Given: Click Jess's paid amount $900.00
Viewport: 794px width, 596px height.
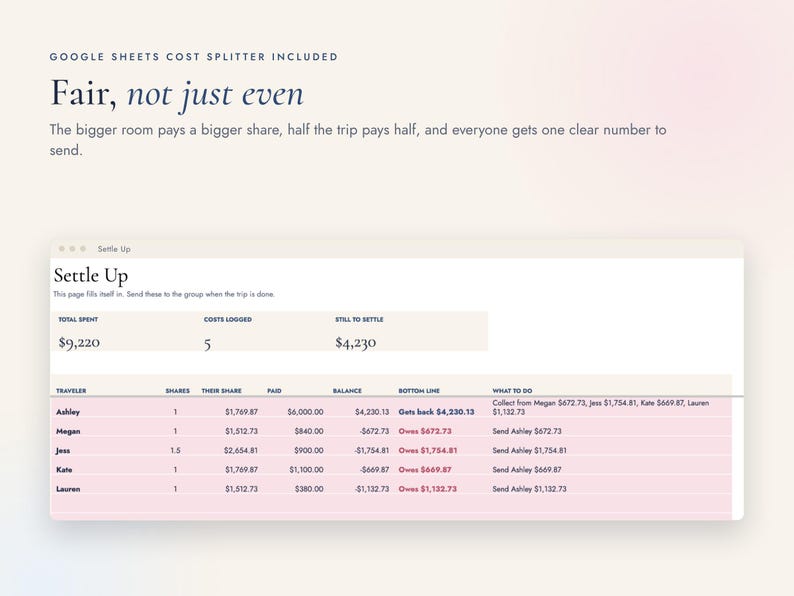Looking at the screenshot, I should click(308, 451).
